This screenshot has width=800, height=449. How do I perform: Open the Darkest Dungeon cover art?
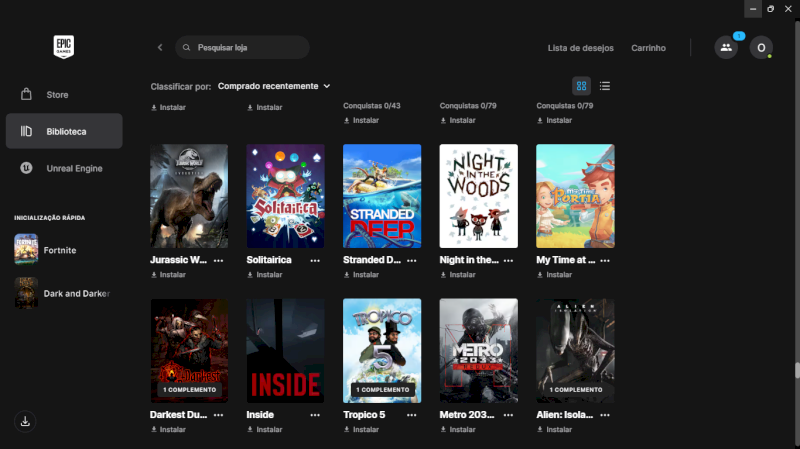(189, 351)
